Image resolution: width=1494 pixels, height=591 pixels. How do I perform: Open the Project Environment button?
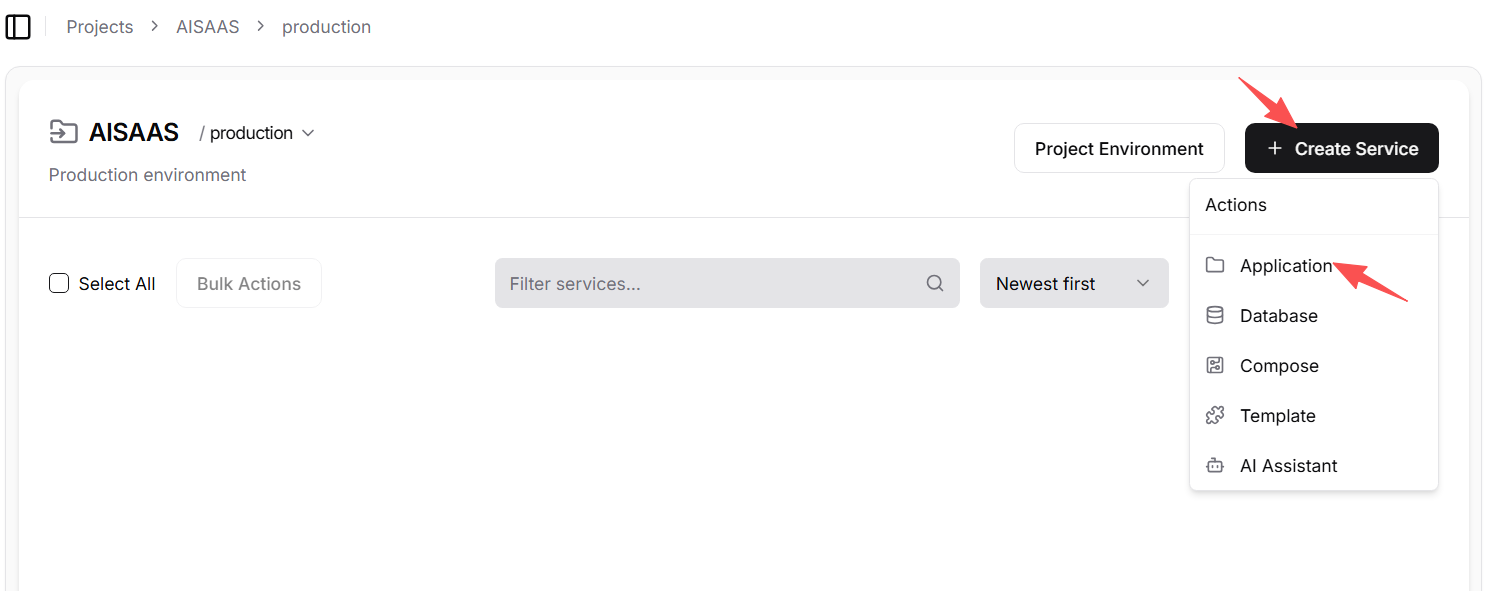tap(1119, 148)
